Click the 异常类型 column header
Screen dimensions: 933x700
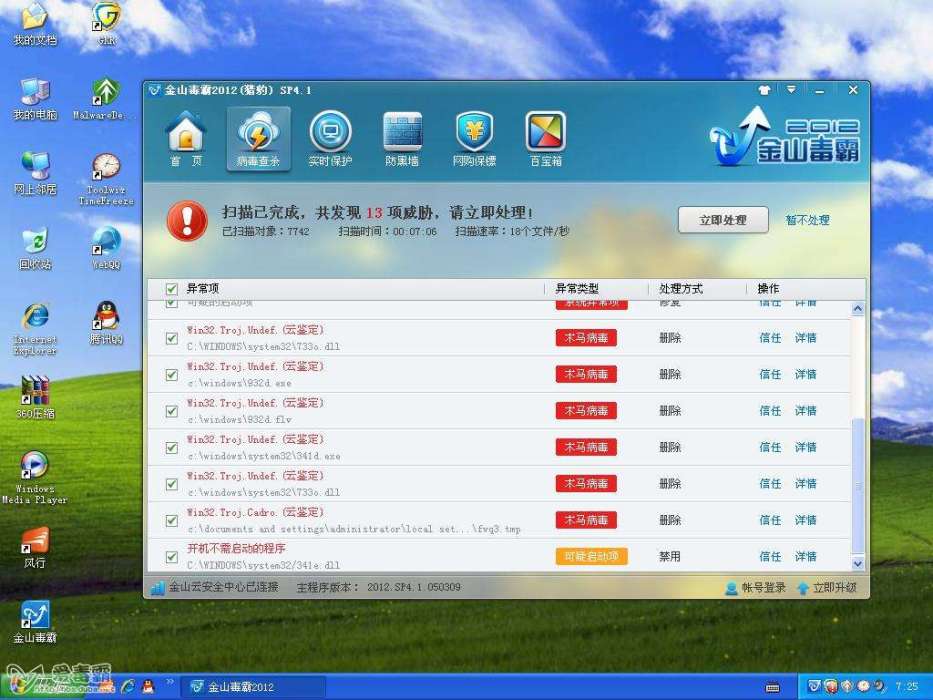click(577, 289)
